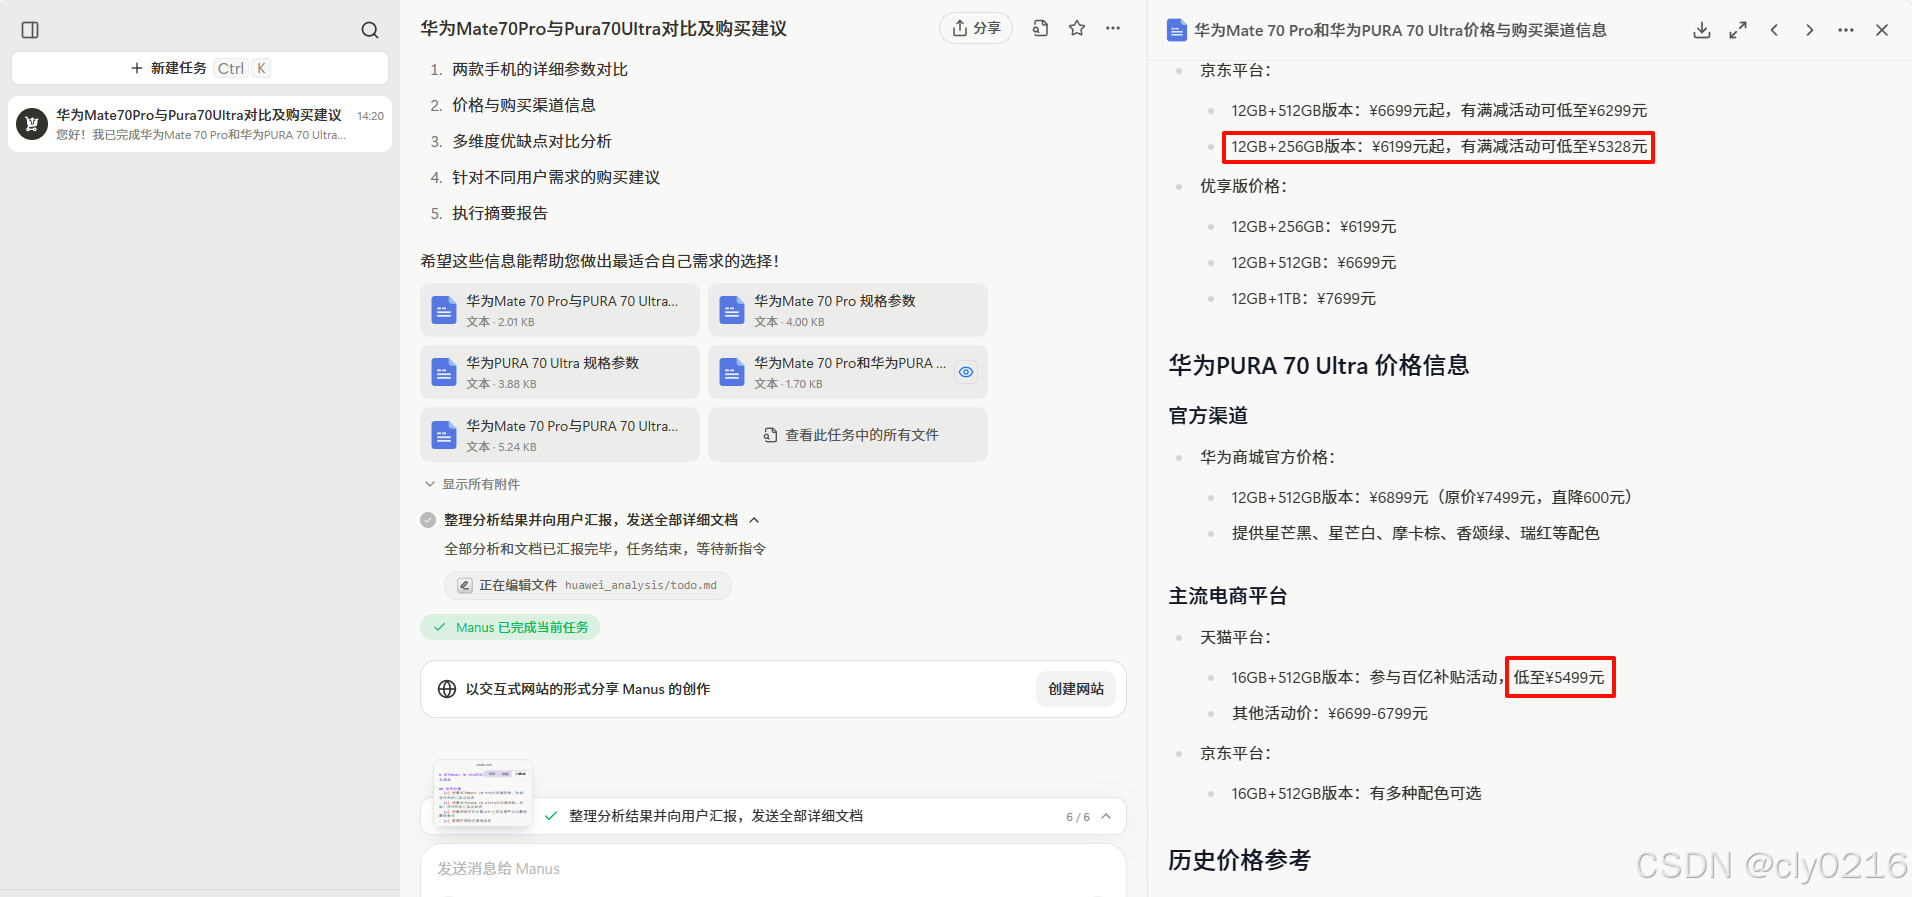
Task: Open the 2.01 KB attachment file
Action: [x=560, y=310]
